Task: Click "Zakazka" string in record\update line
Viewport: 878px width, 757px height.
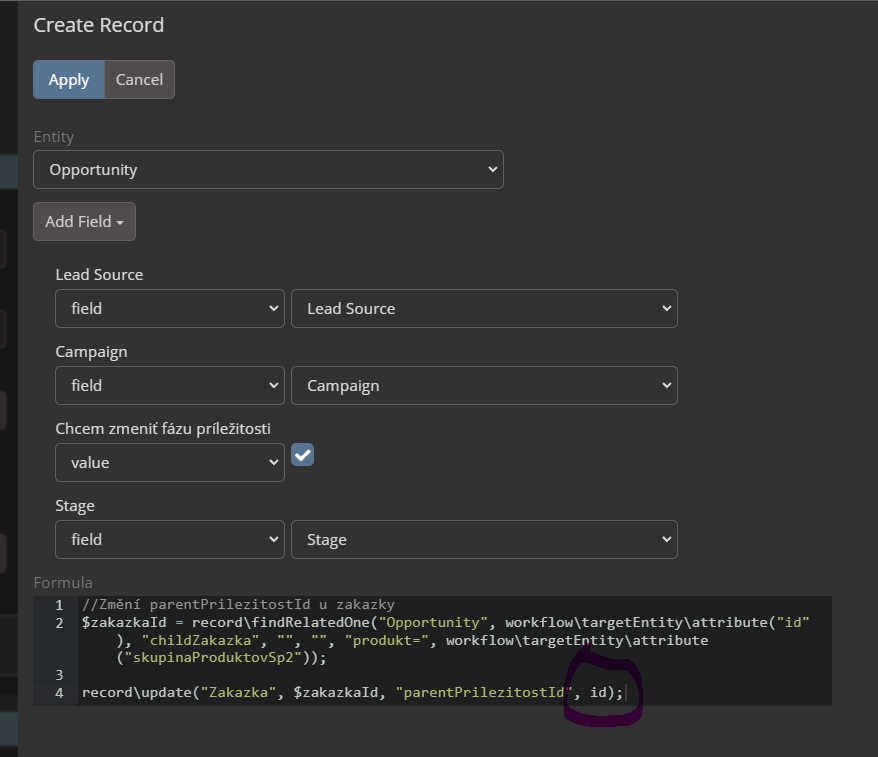Action: tap(240, 693)
